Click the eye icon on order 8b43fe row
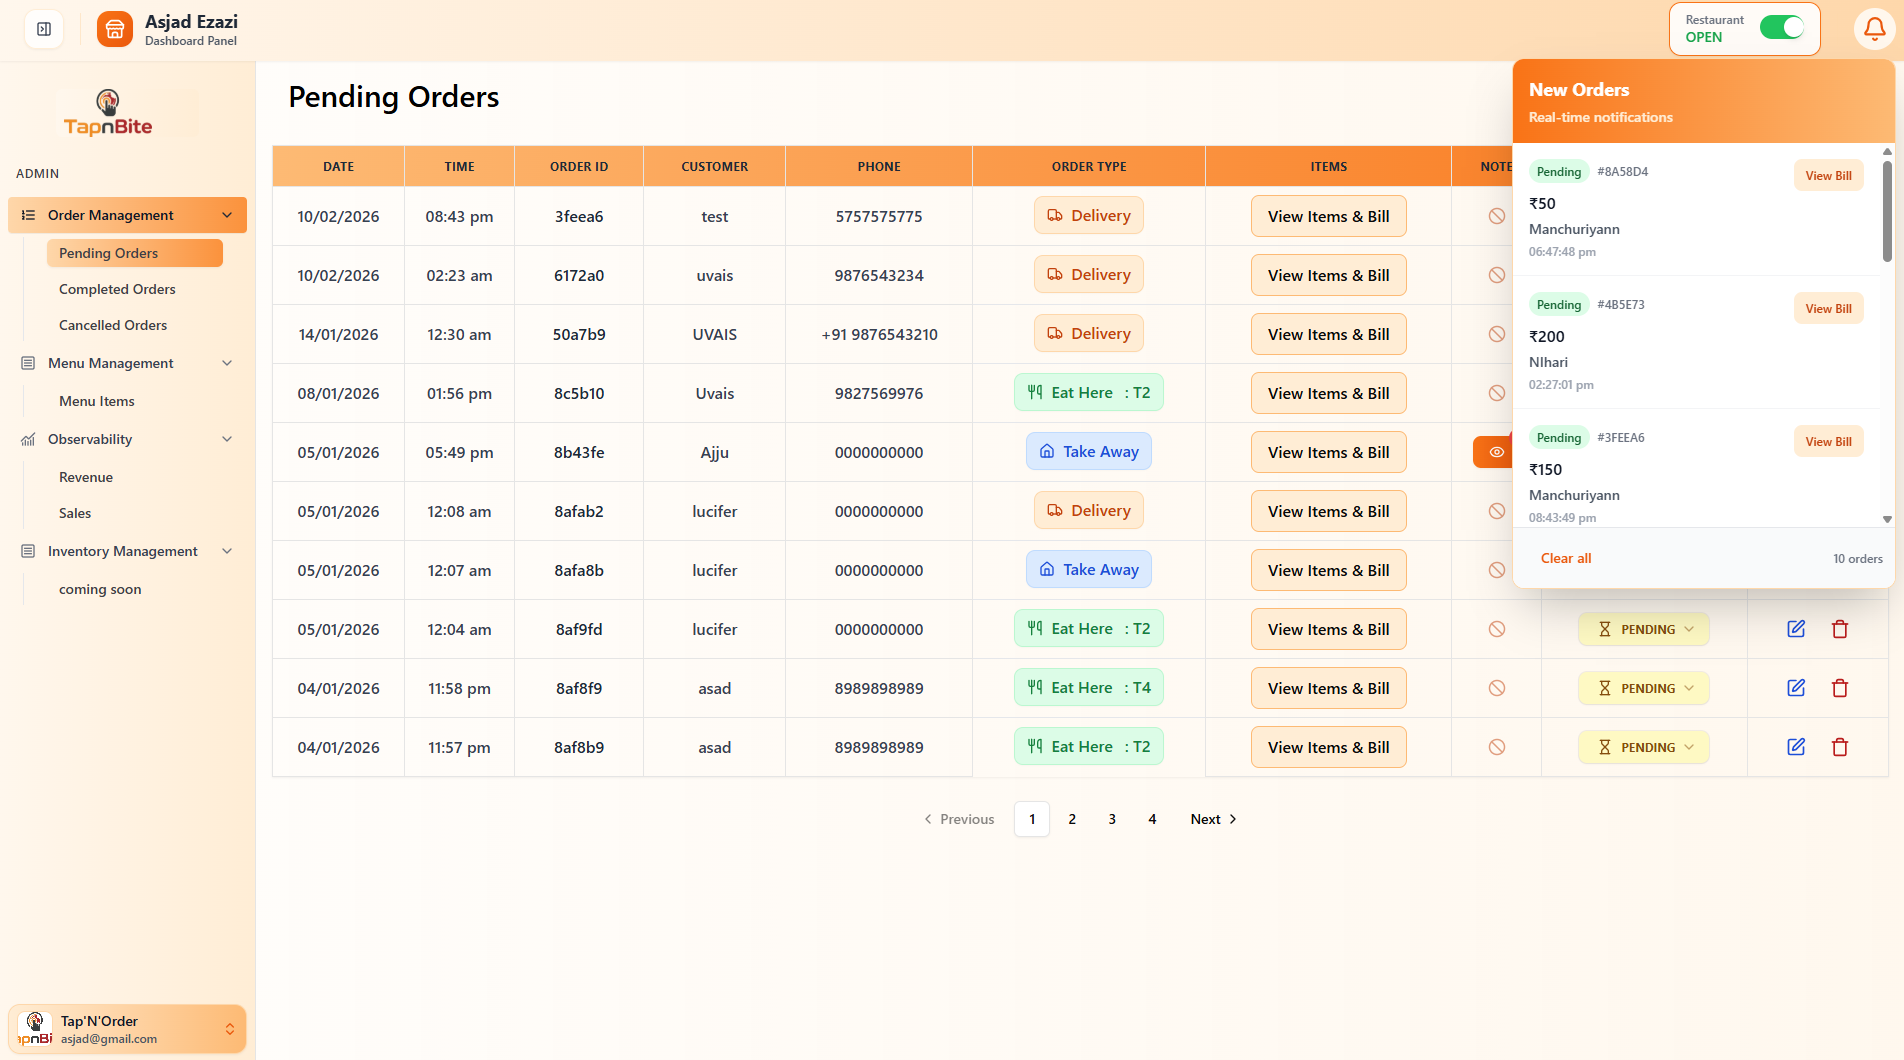The height and width of the screenshot is (1060, 1904). pos(1494,452)
